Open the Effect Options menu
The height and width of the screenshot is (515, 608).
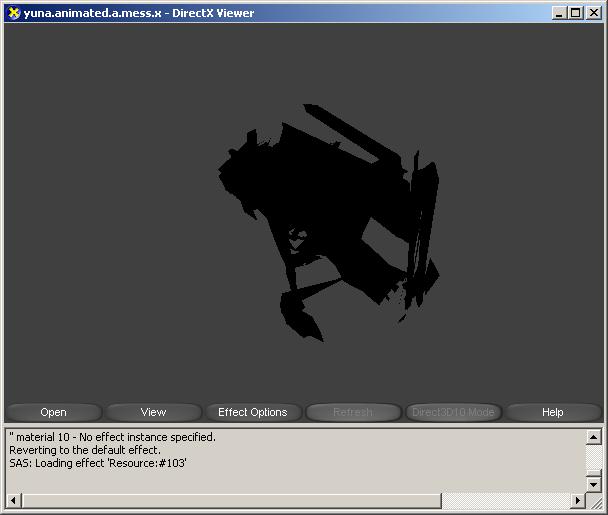pyautogui.click(x=253, y=412)
